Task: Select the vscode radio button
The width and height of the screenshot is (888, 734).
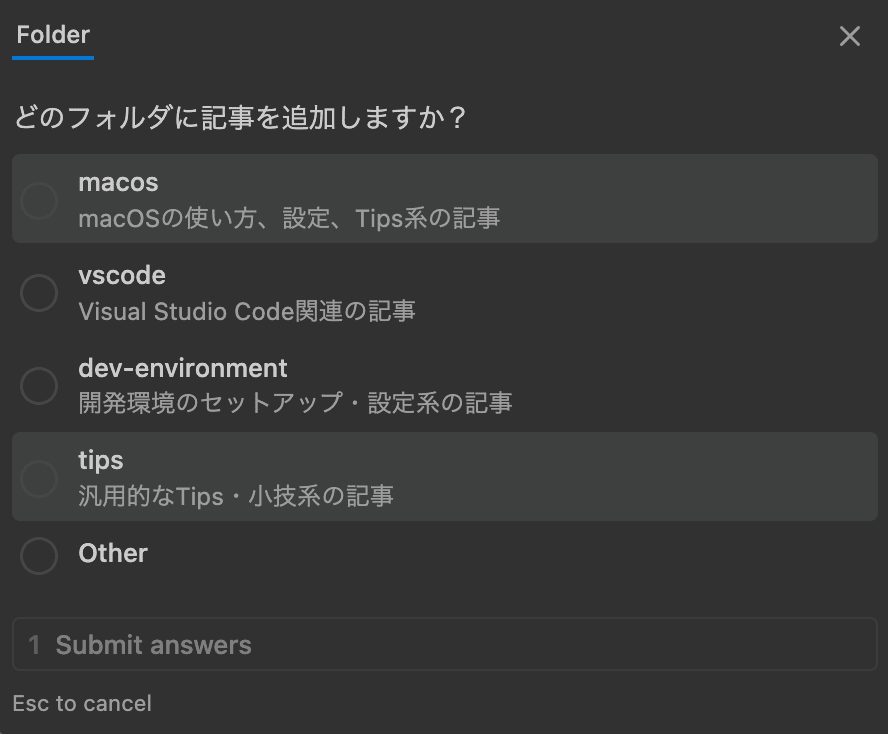Action: coord(39,293)
